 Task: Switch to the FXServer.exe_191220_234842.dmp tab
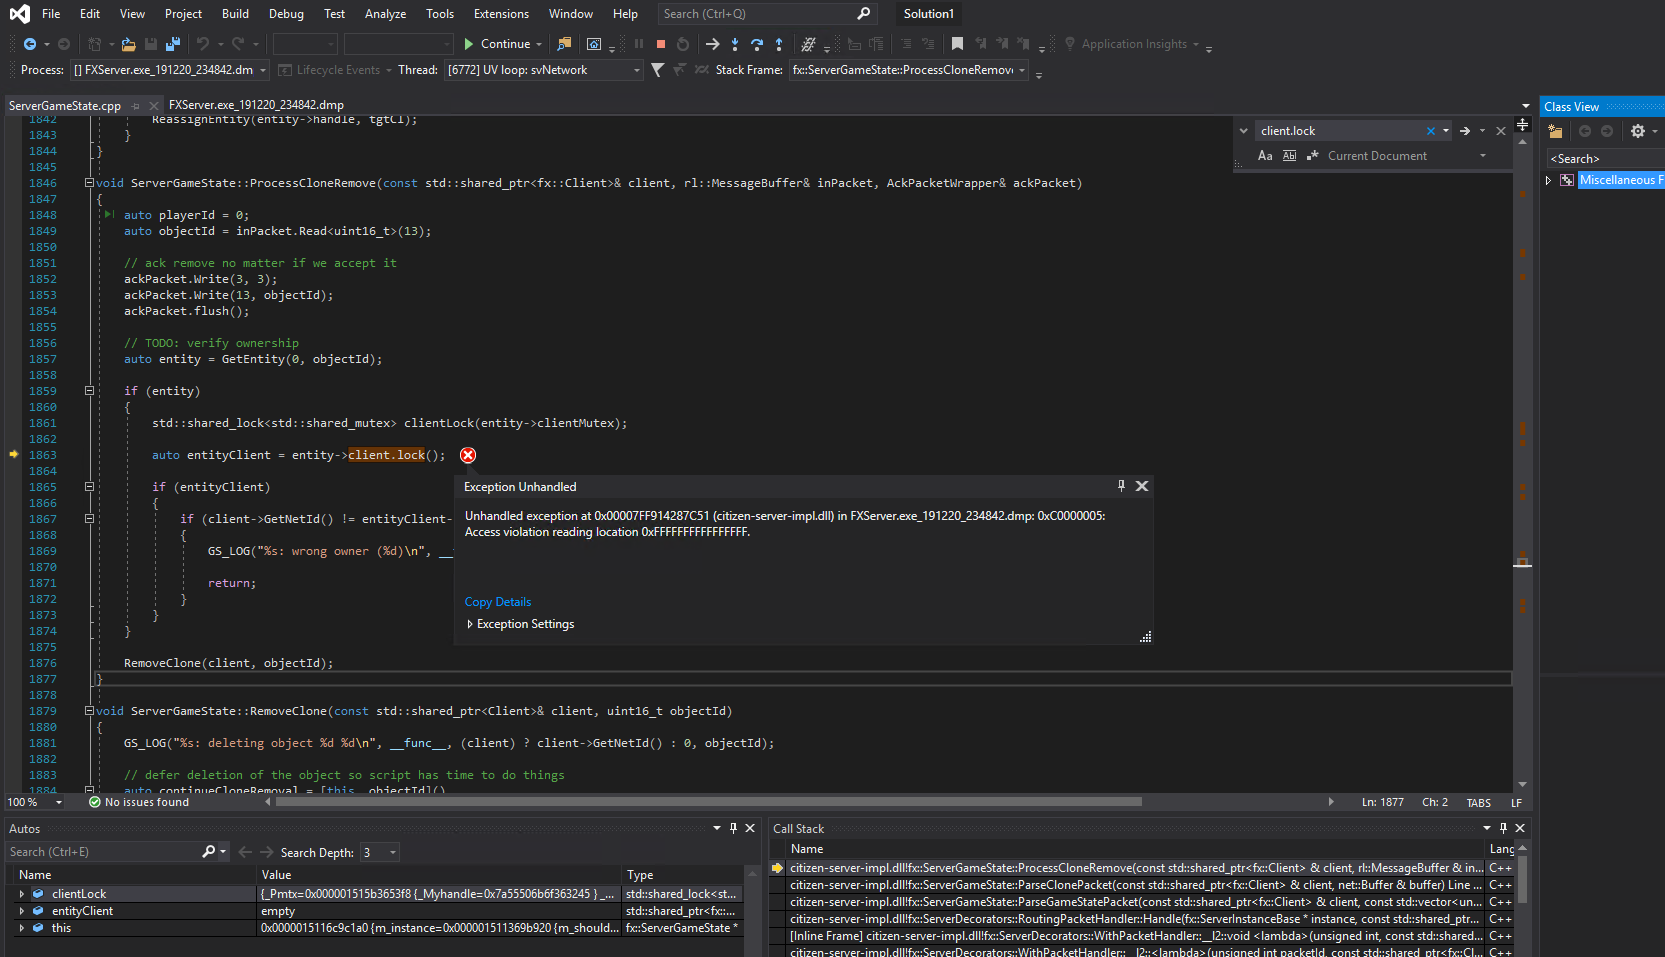[256, 104]
